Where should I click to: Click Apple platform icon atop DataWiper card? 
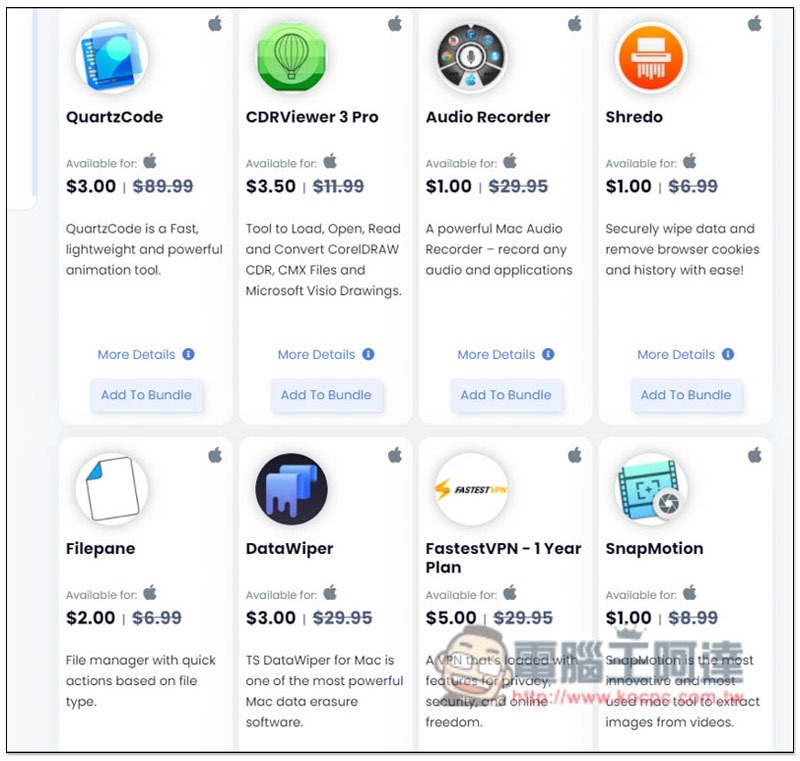395,455
